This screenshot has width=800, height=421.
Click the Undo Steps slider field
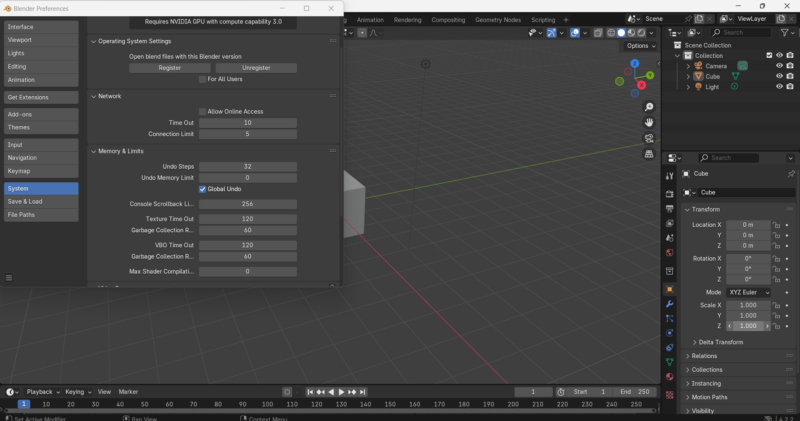point(248,166)
